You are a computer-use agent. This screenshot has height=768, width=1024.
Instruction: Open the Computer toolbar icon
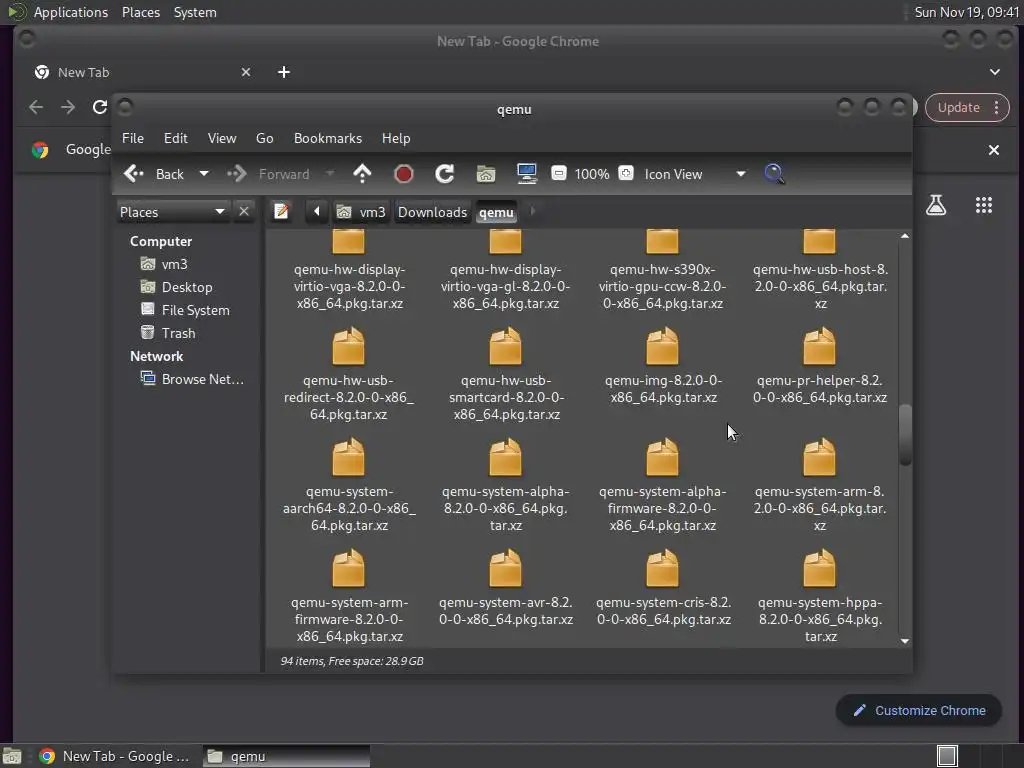pyautogui.click(x=526, y=174)
